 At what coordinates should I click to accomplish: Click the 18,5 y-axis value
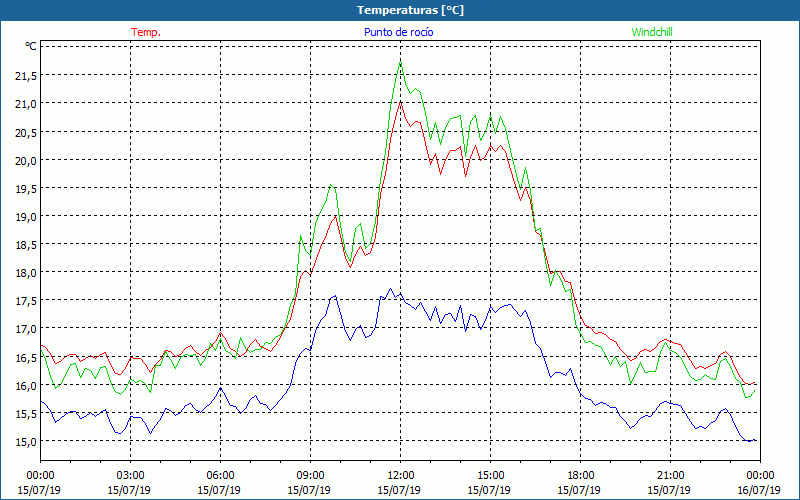(26, 245)
